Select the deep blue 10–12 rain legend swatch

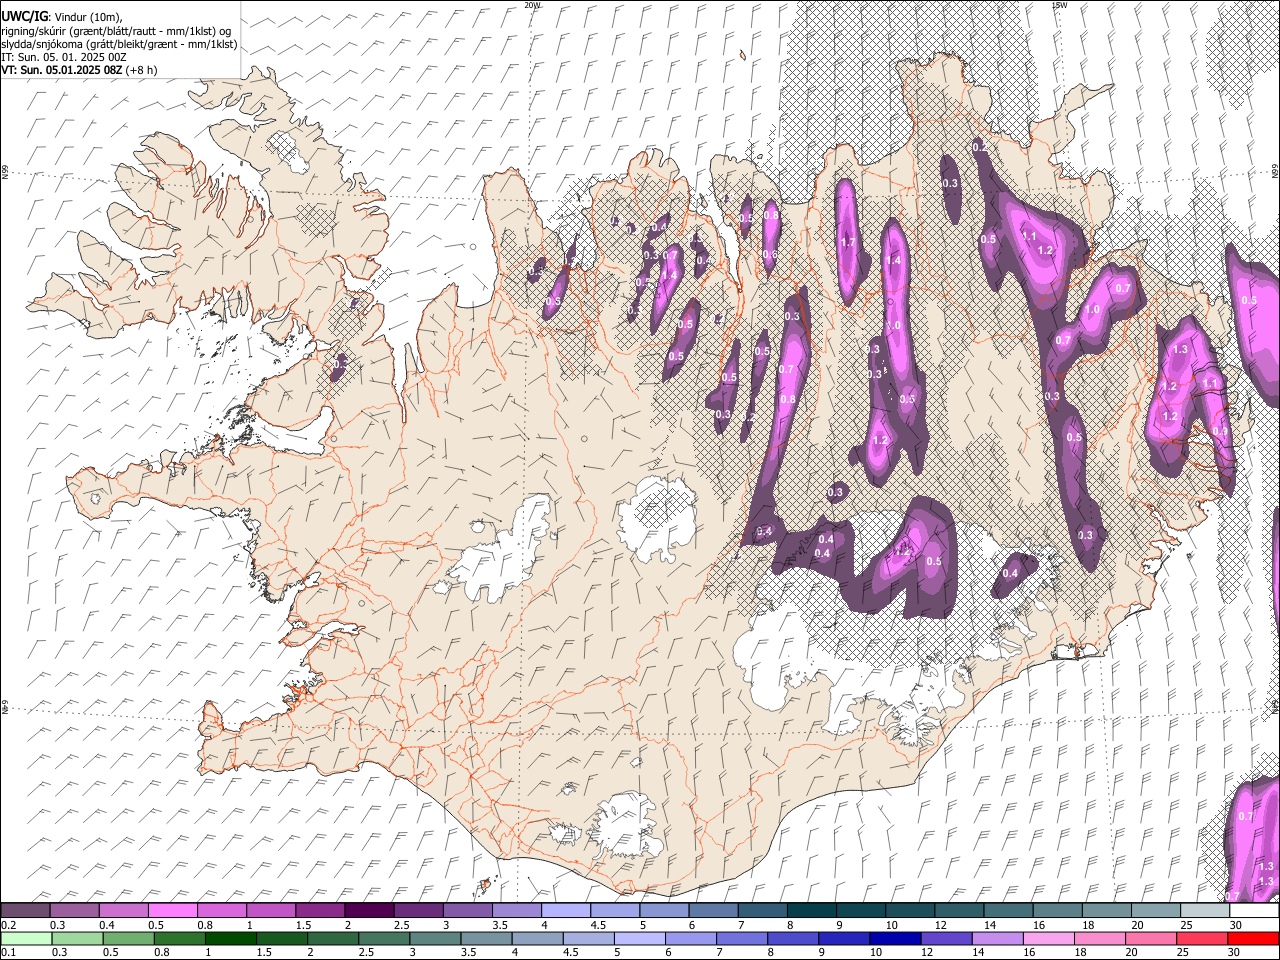click(x=895, y=938)
